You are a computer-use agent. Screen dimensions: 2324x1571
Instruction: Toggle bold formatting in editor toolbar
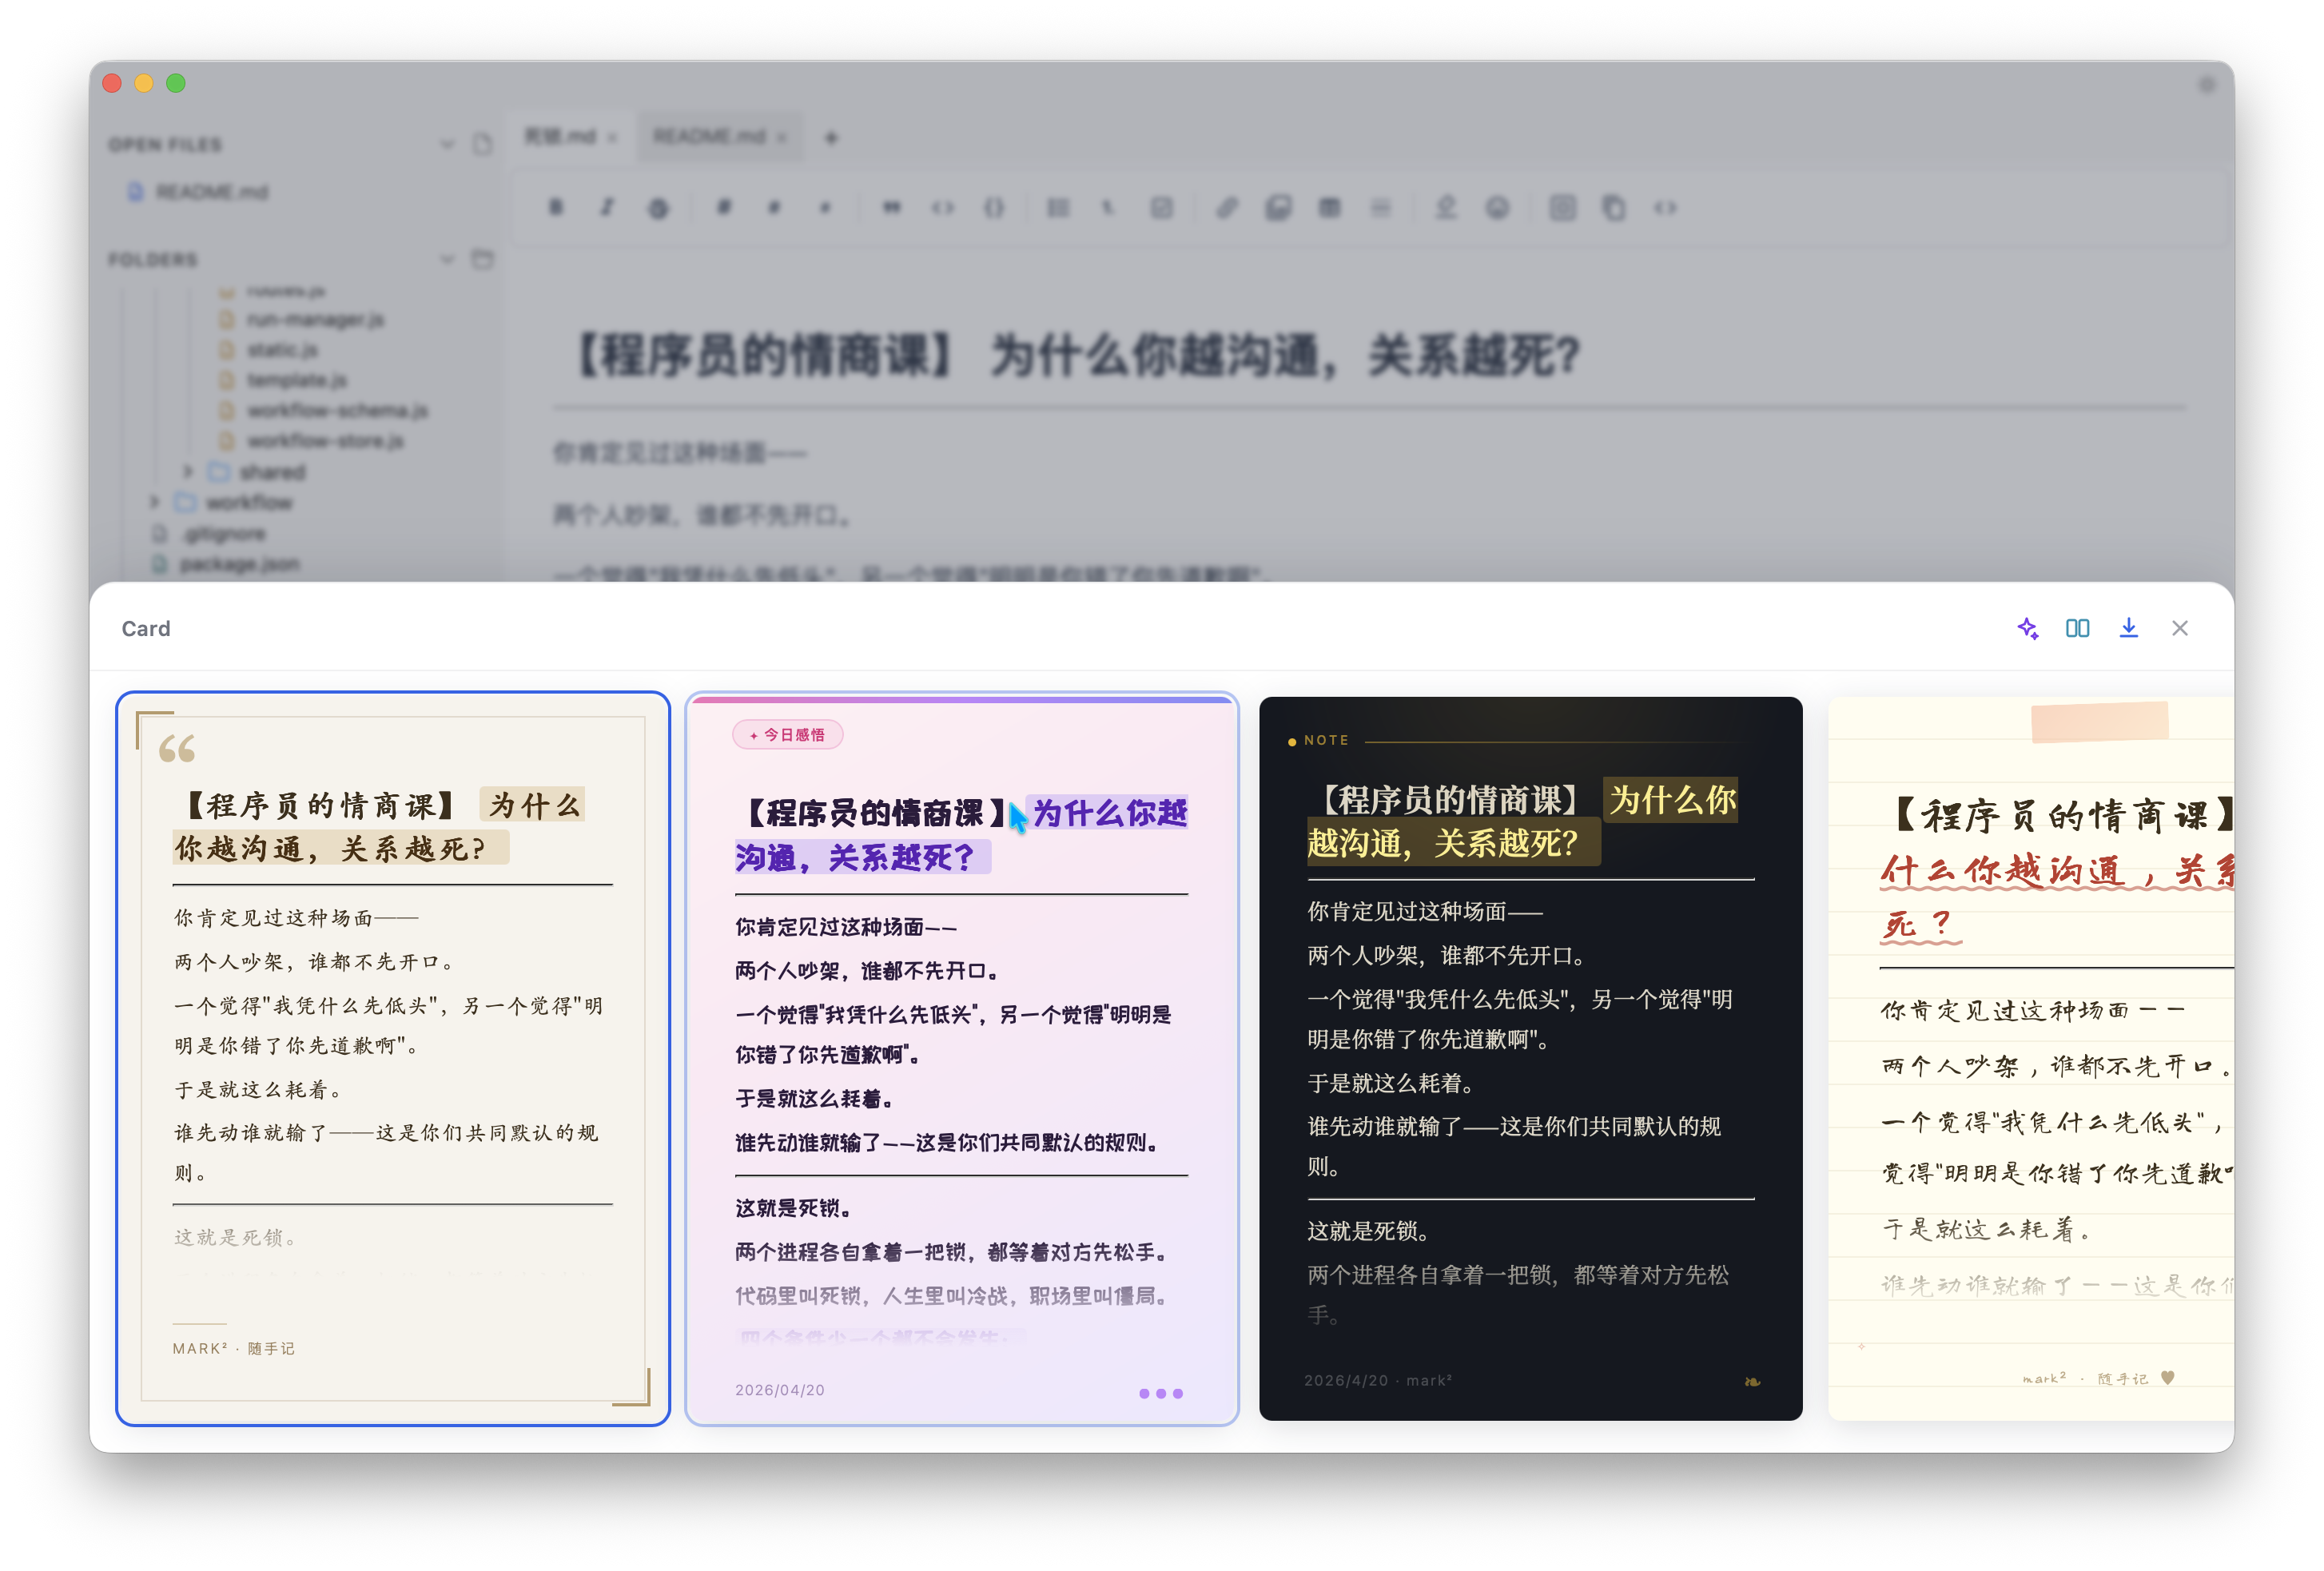[556, 207]
